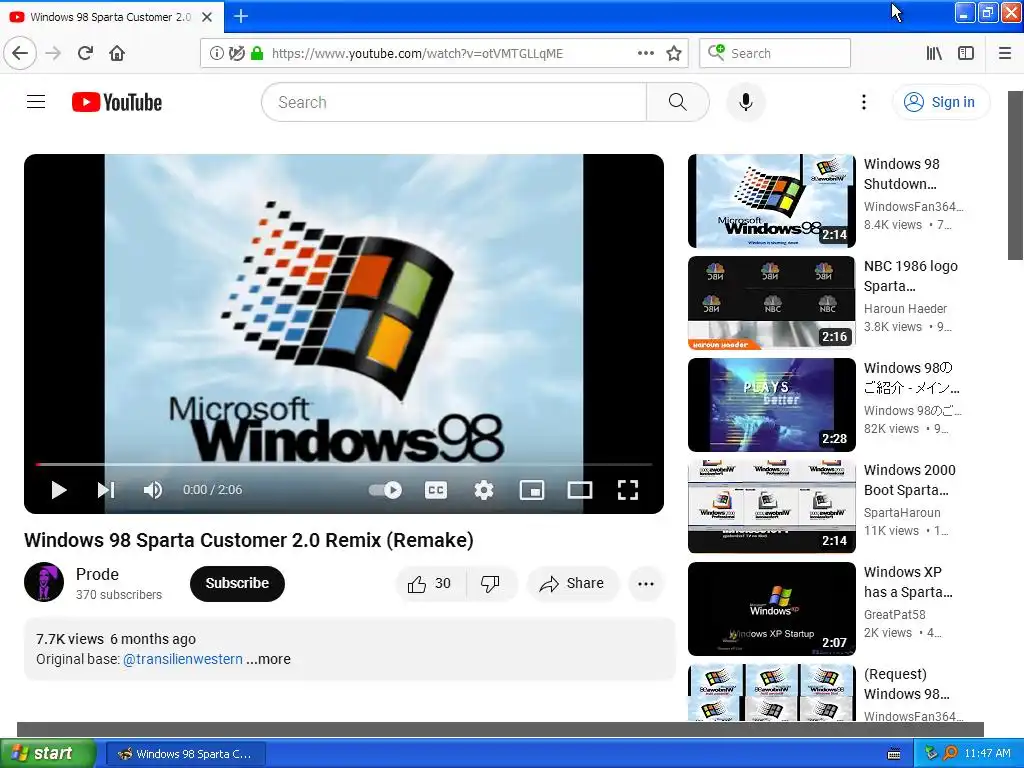Open the Prode channel avatar

tap(44, 582)
